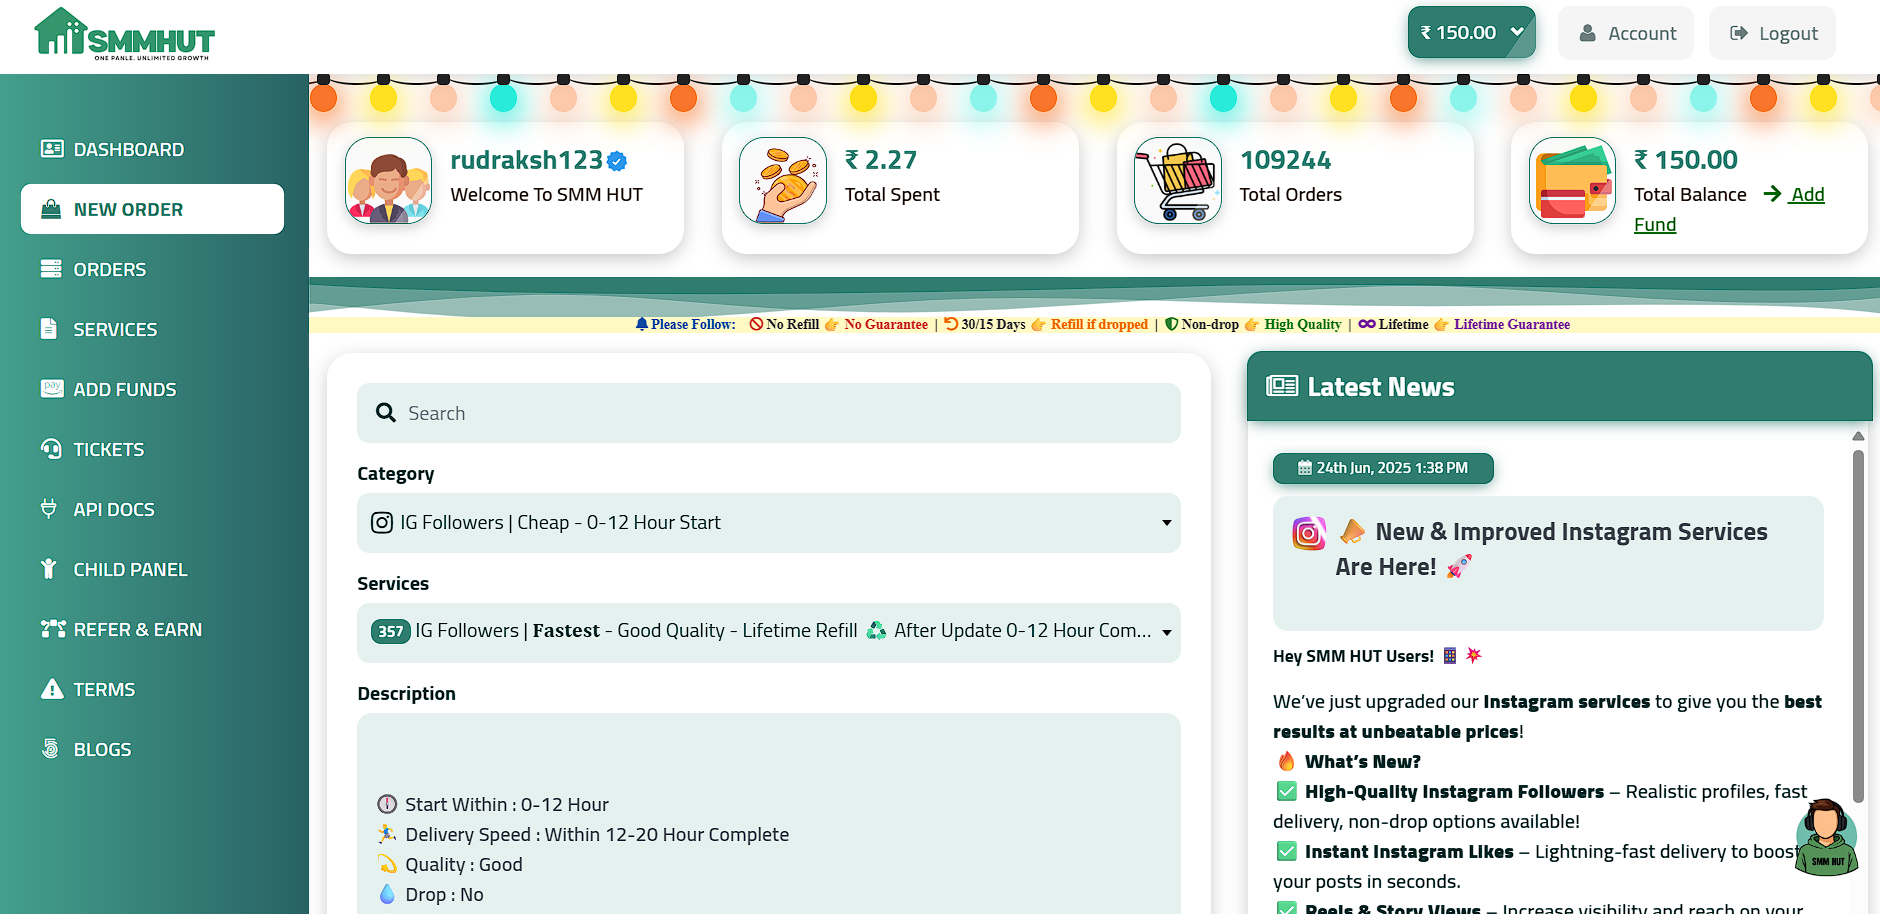The image size is (1880, 914).
Task: Open the chat support avatar bubble
Action: coord(1826,837)
